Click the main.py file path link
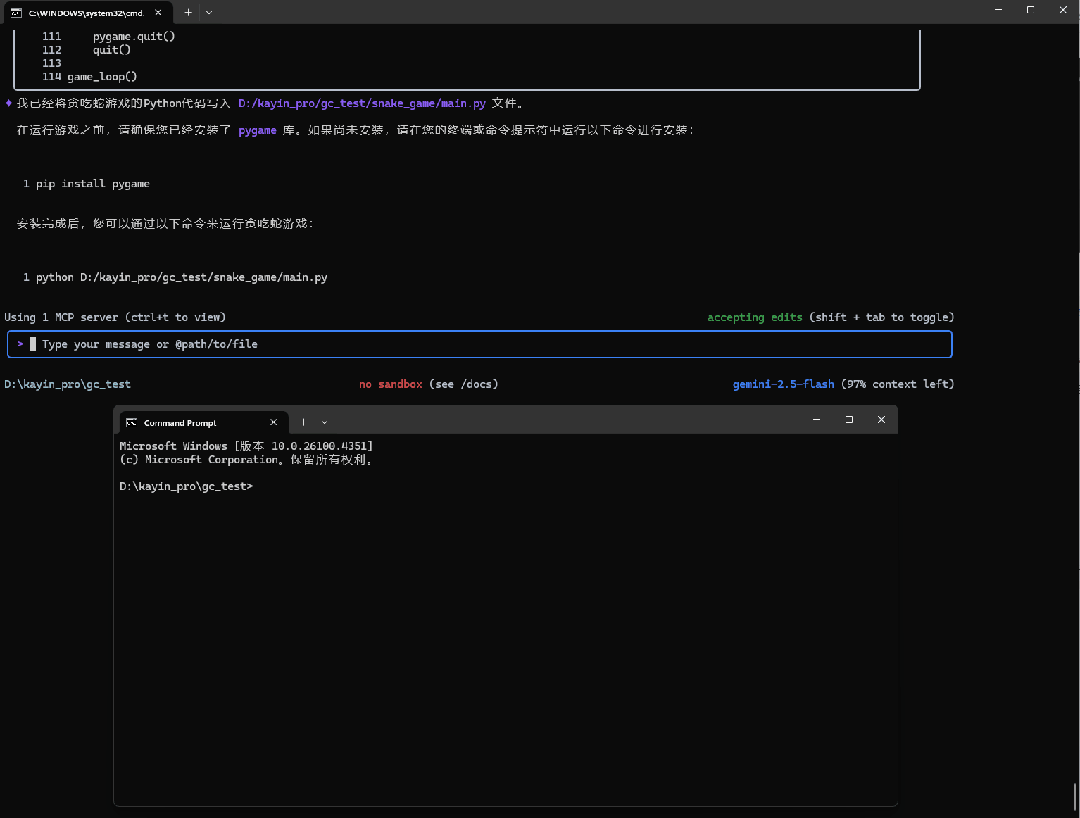The height and width of the screenshot is (818, 1080). pos(362,103)
